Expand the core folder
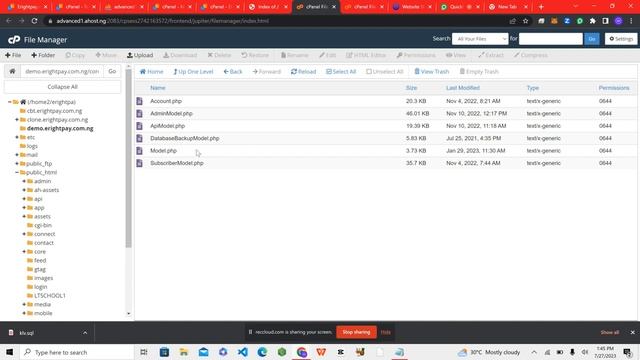The image size is (640, 360). point(24,251)
